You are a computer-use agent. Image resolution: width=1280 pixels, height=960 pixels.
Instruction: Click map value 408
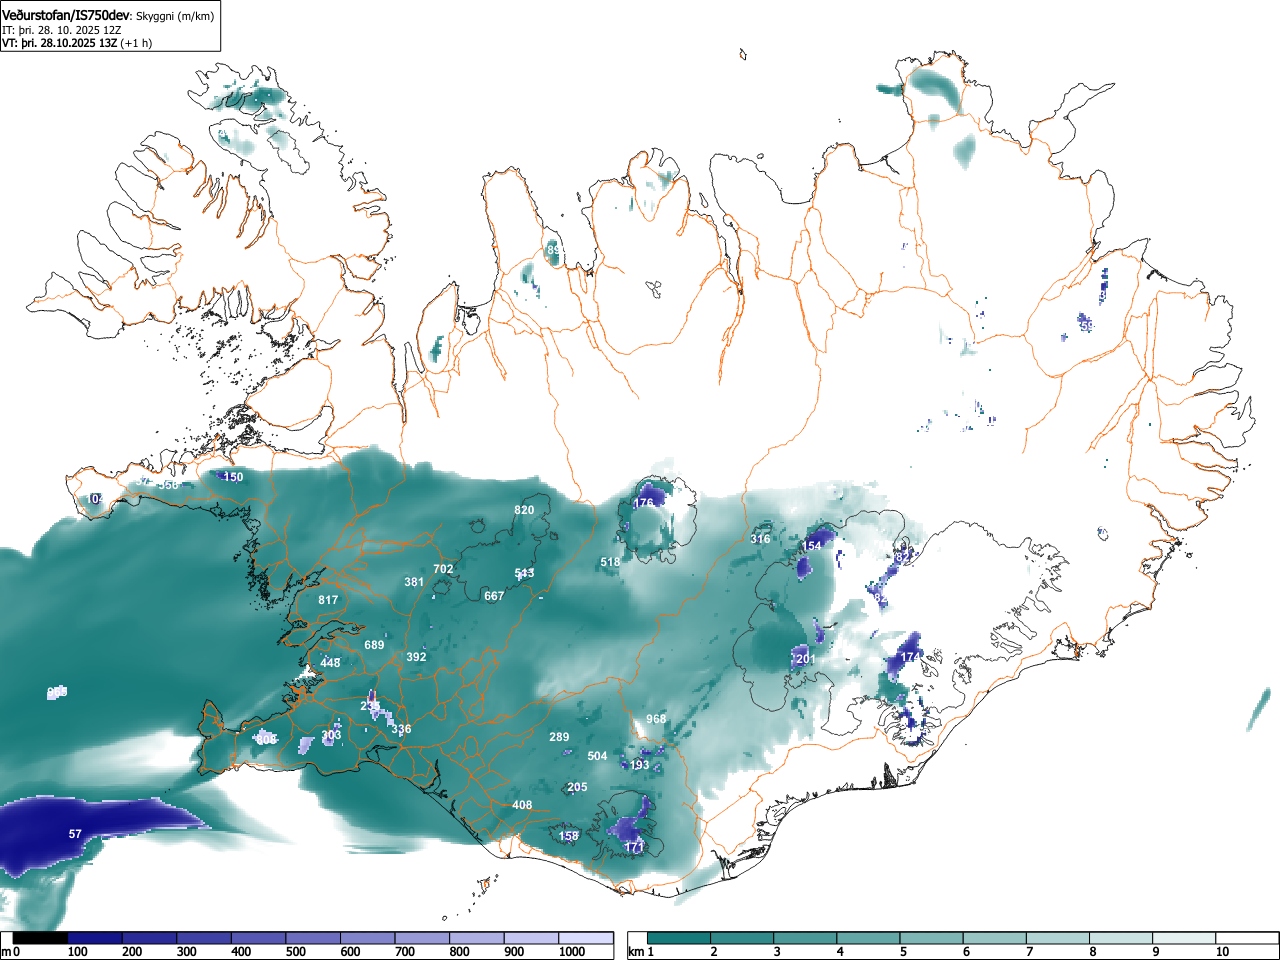(x=522, y=805)
